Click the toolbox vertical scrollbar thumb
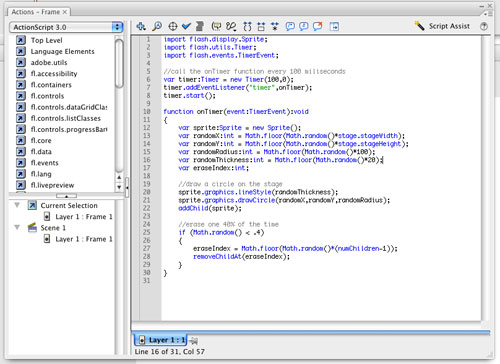The width and height of the screenshot is (500, 364). 119,63
